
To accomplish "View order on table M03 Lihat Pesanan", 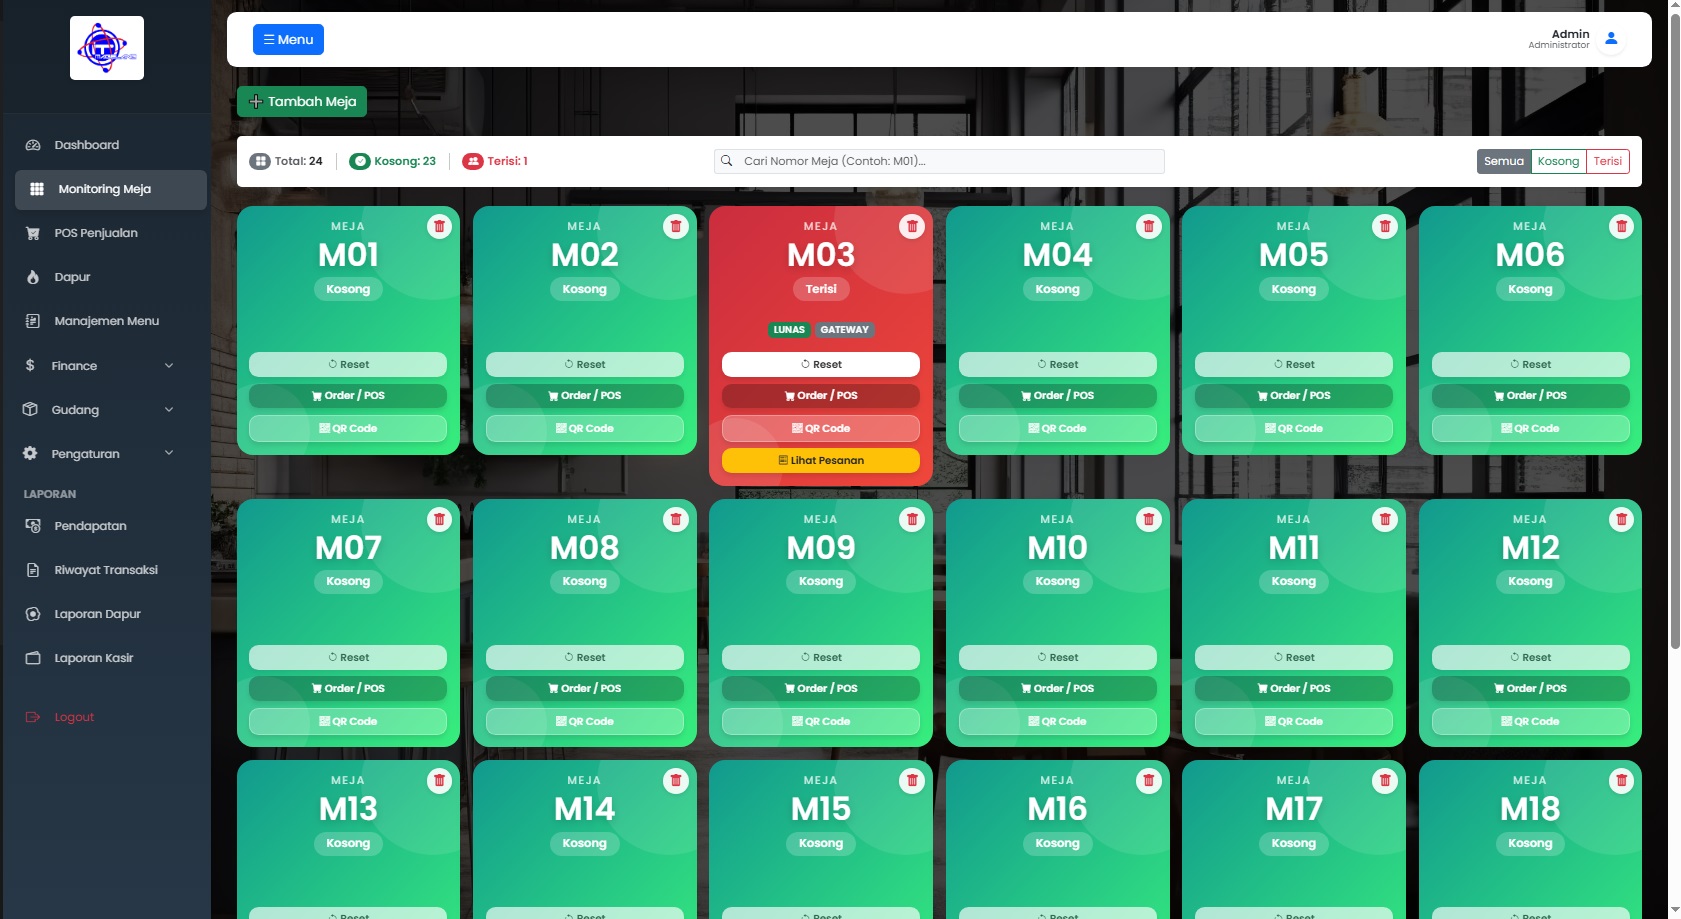I will pos(821,460).
